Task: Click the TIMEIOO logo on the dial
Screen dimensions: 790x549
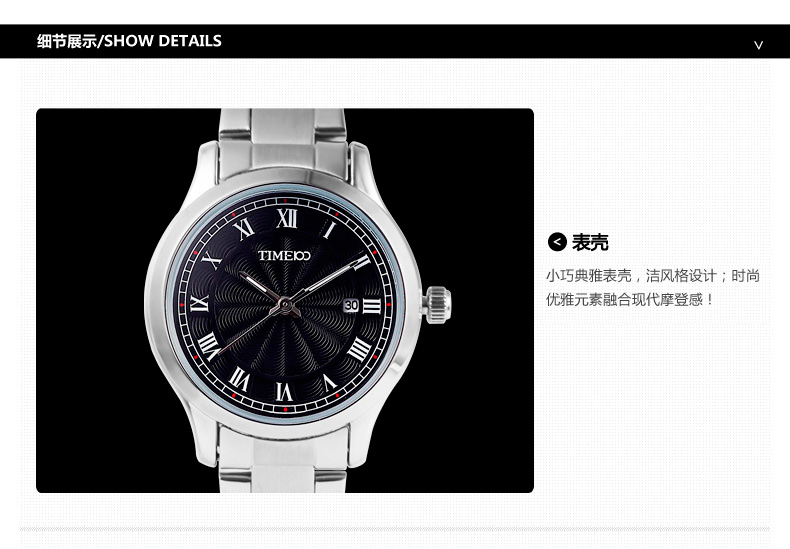Action: [284, 255]
